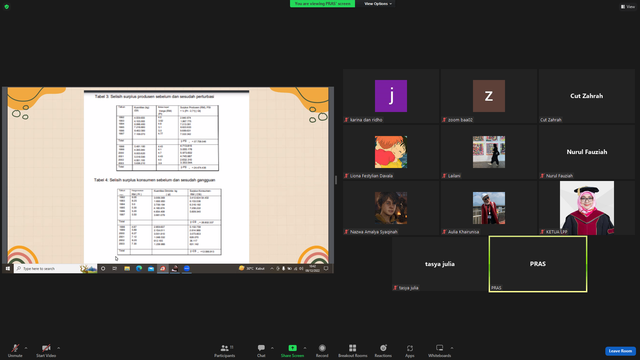Select zoom baa02 participant tile

tap(489, 96)
